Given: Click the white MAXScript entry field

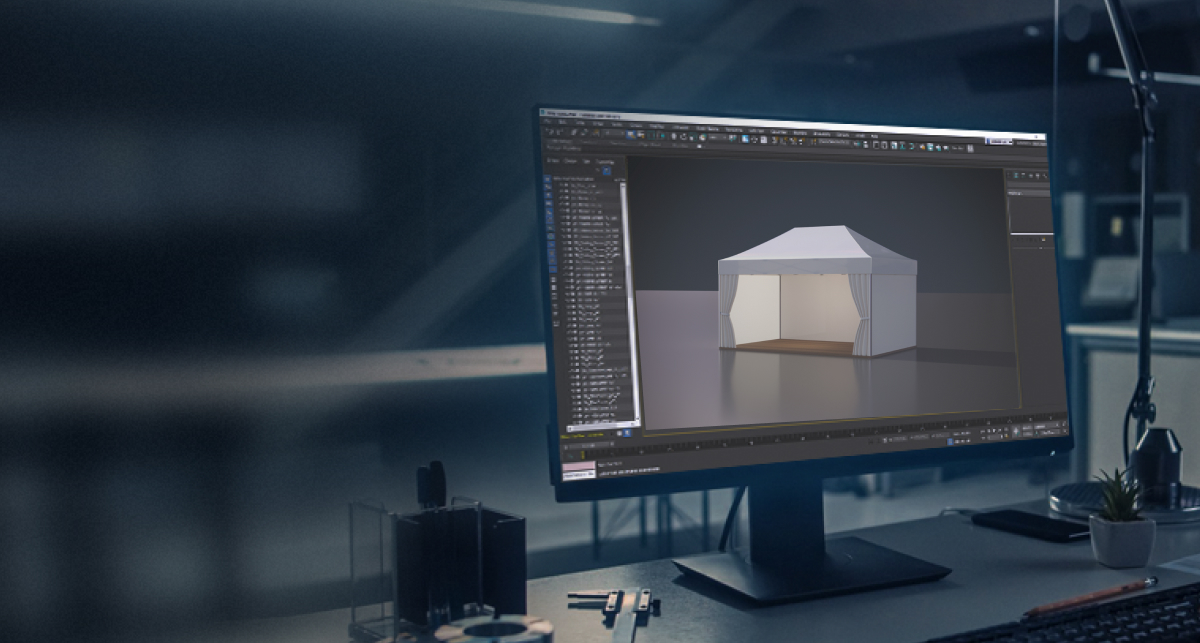Looking at the screenshot, I should point(579,475).
